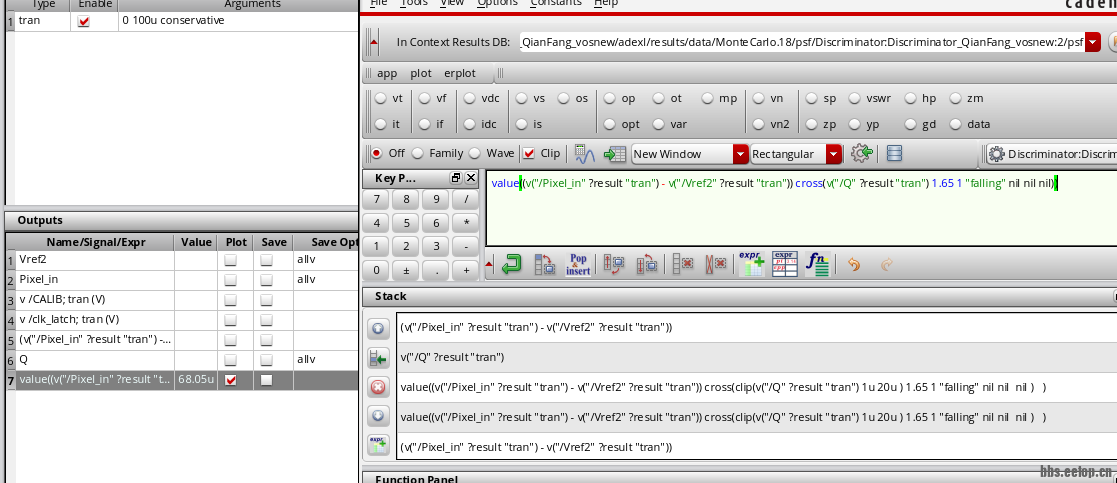Select the vf radio button

tap(425, 98)
